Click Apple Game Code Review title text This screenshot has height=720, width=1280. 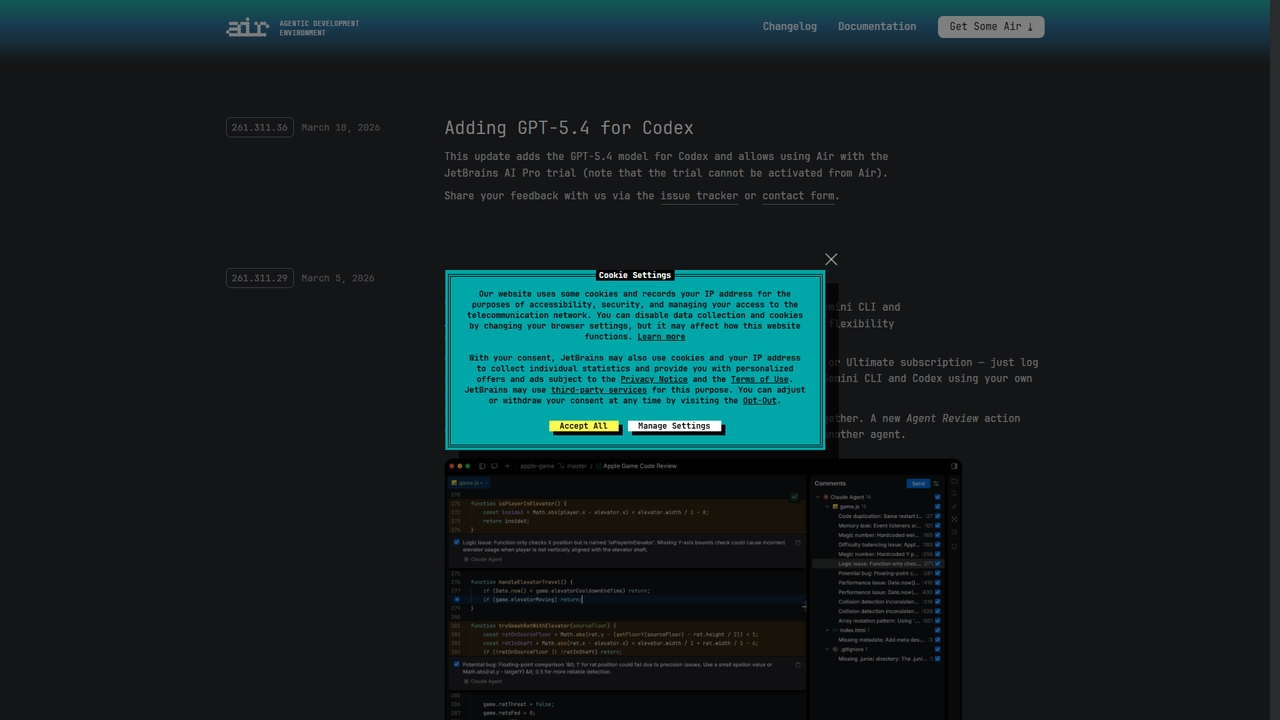tap(640, 466)
